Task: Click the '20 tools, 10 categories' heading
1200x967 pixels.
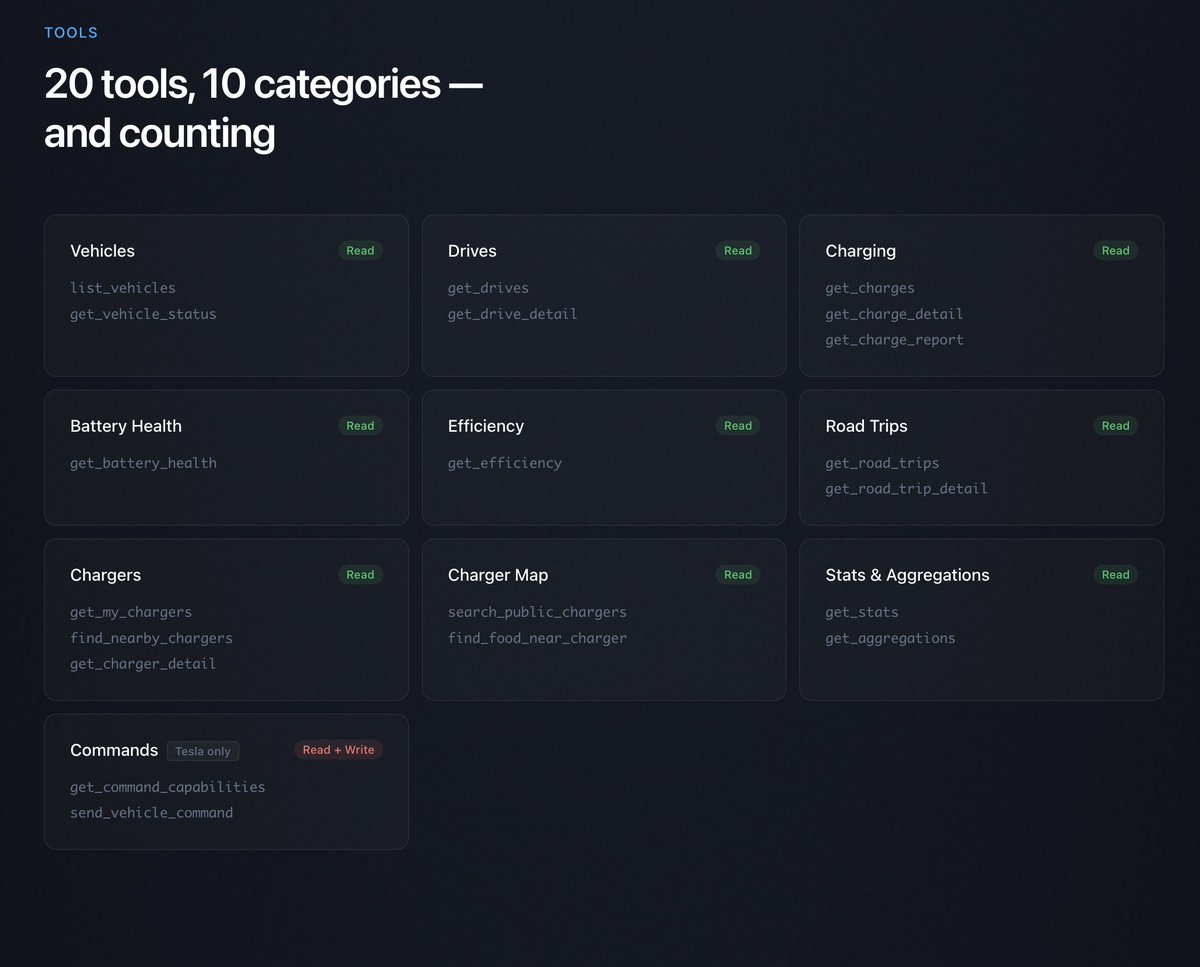Action: click(263, 108)
